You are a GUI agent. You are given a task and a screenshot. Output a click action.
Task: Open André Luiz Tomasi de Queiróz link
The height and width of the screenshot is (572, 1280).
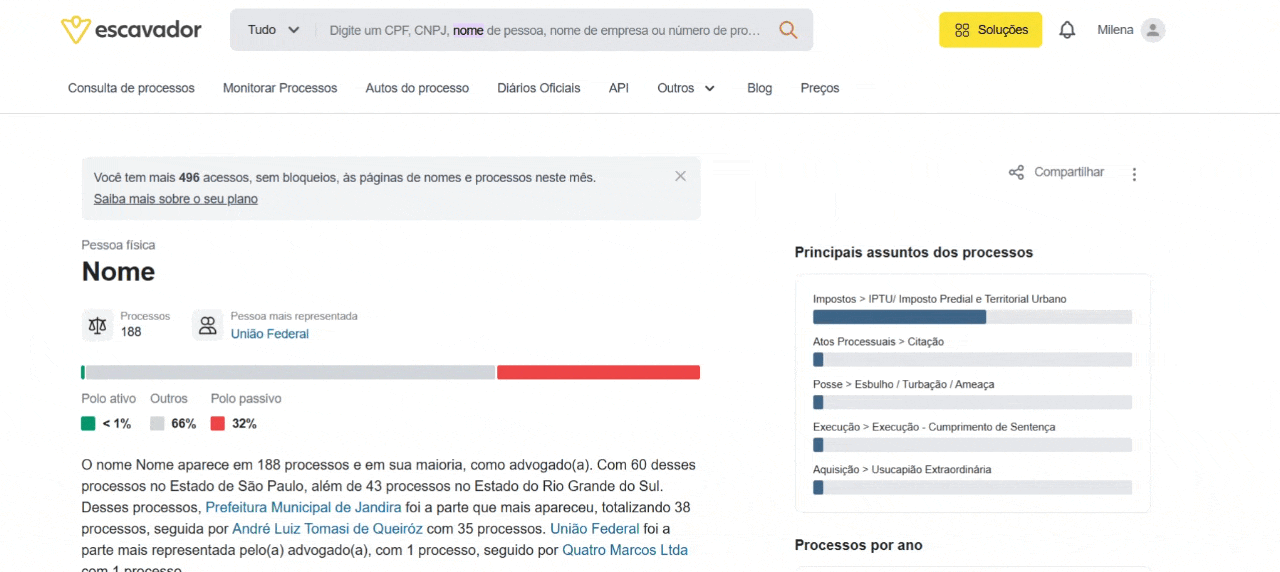point(328,529)
